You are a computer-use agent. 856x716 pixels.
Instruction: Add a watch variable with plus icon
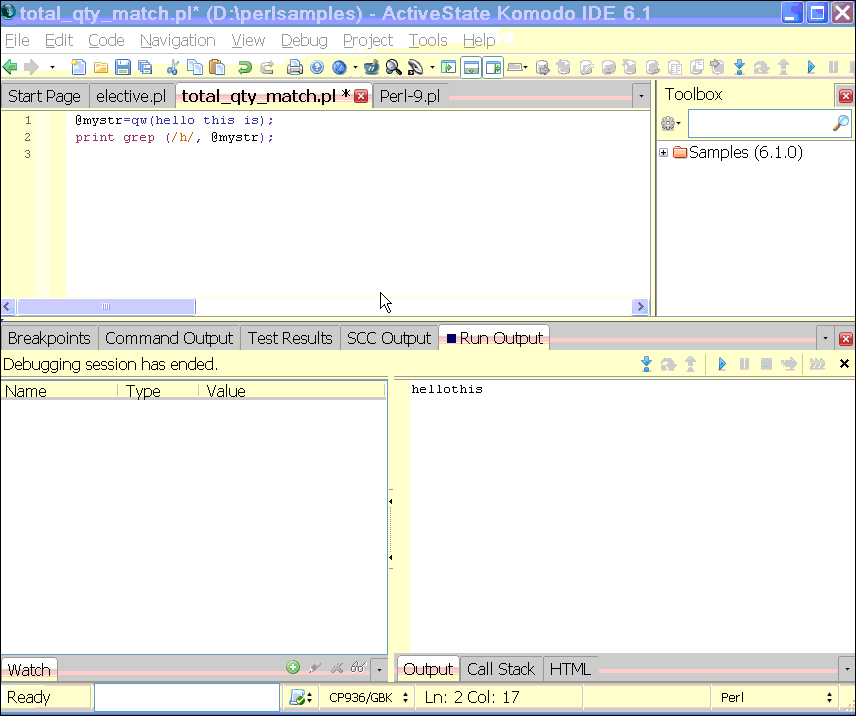coord(293,667)
